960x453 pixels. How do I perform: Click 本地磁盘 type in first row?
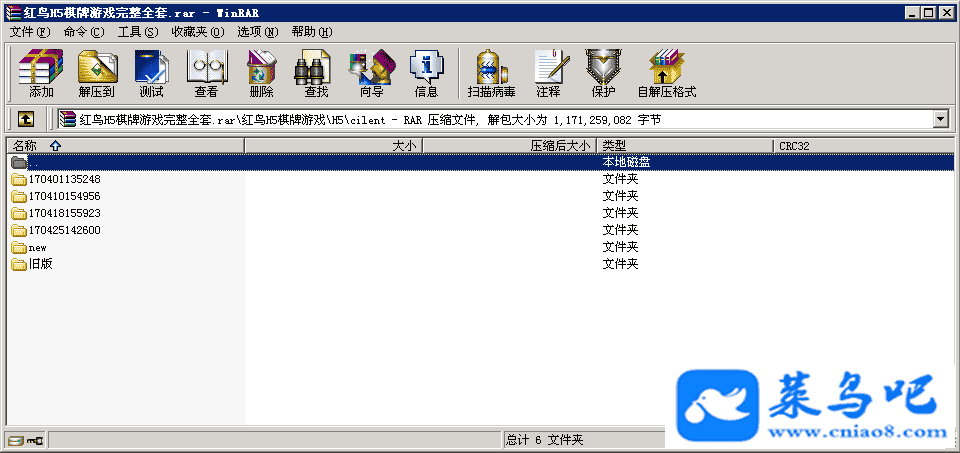(626, 163)
